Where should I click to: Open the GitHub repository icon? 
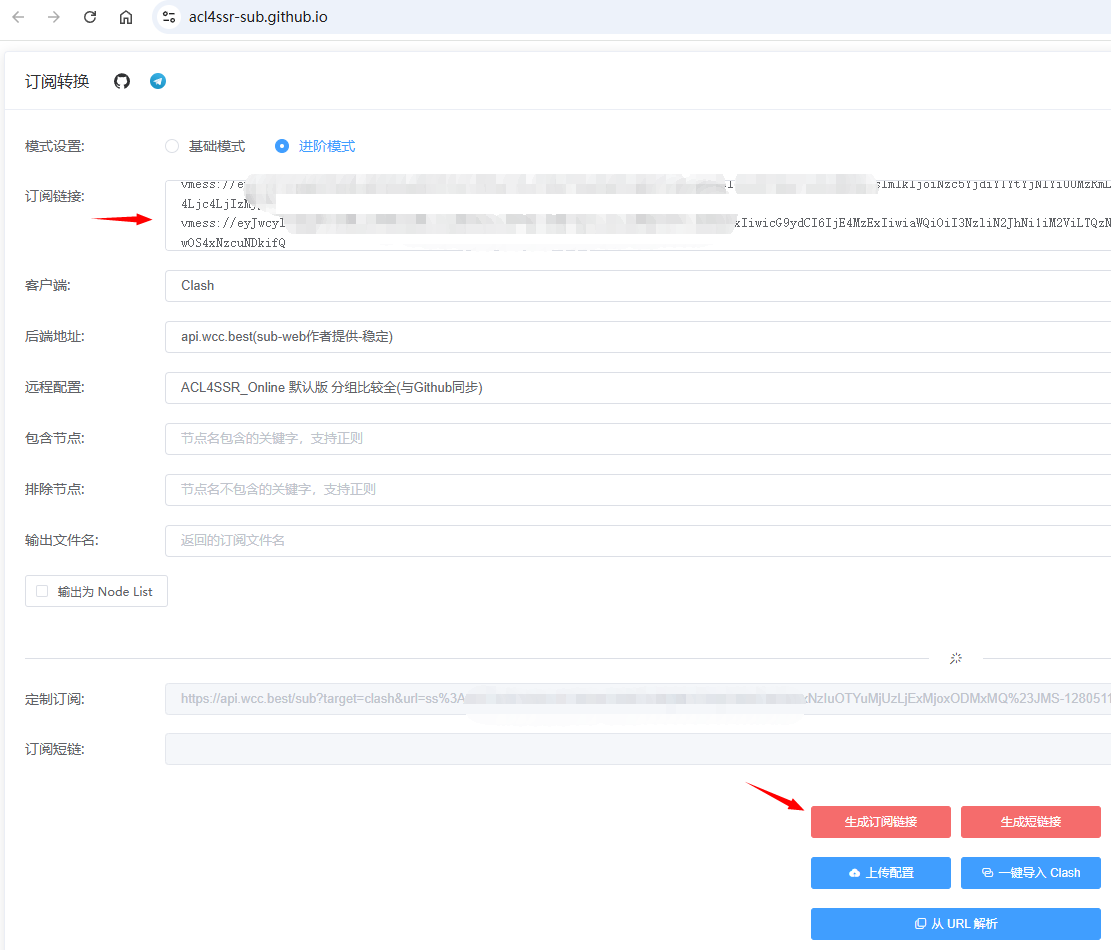[122, 81]
